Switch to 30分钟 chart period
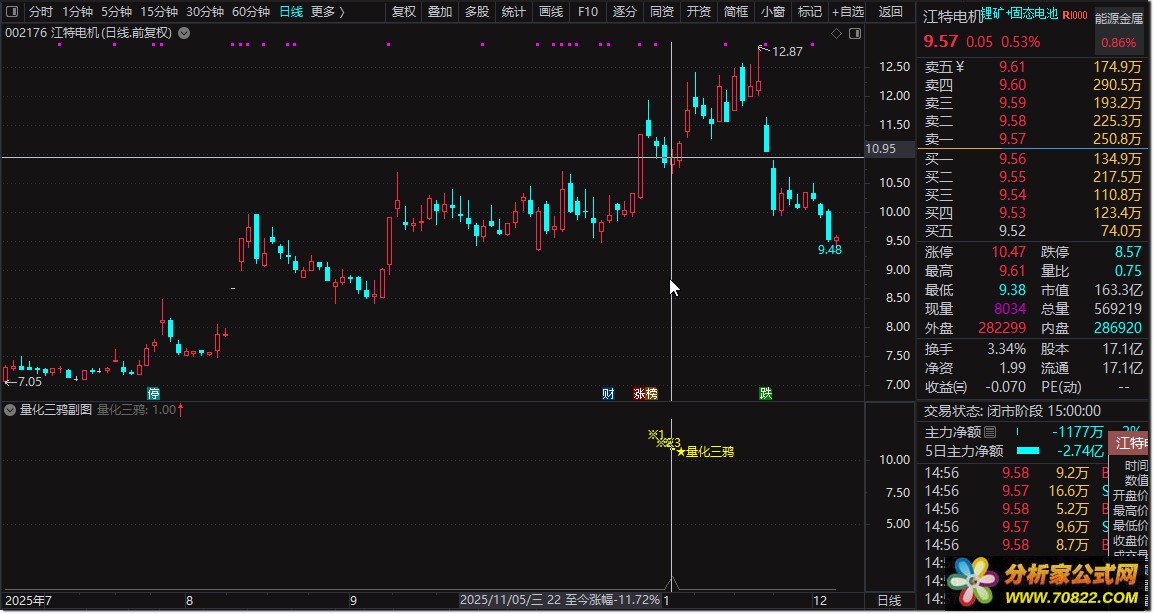The width and height of the screenshot is (1155, 614). (205, 12)
